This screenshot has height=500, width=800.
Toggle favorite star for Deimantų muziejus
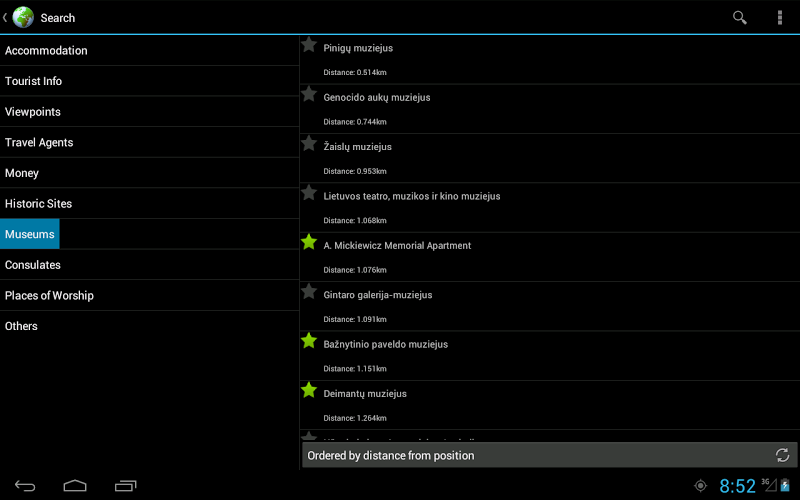[309, 390]
